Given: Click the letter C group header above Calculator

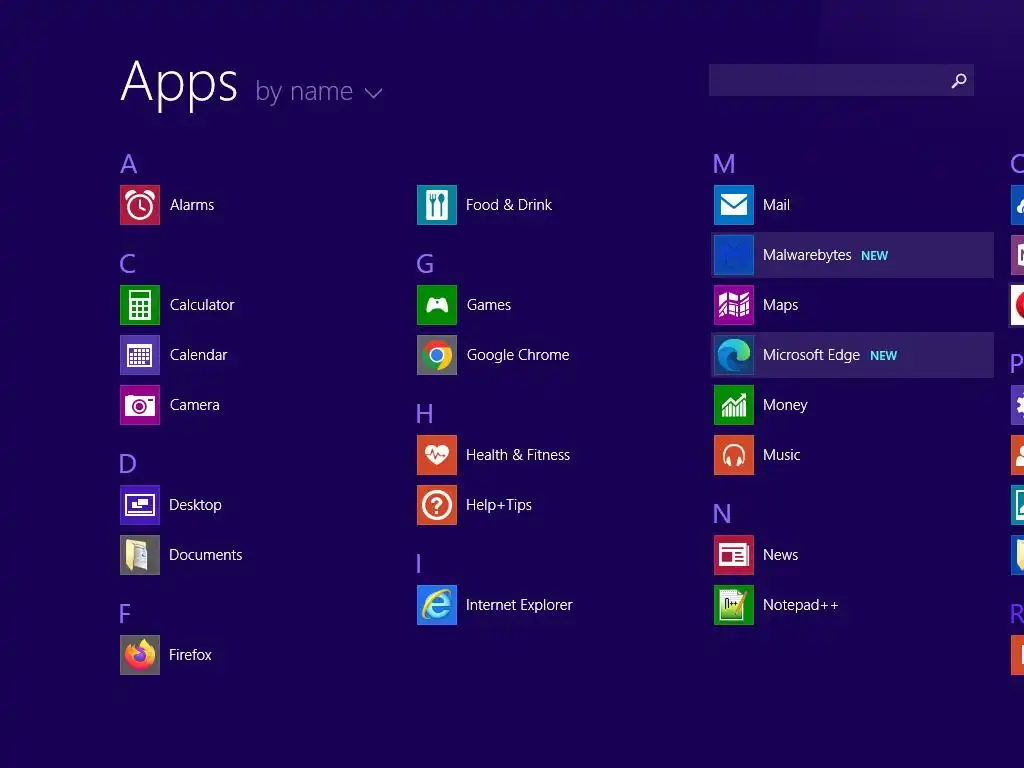Looking at the screenshot, I should click(128, 264).
